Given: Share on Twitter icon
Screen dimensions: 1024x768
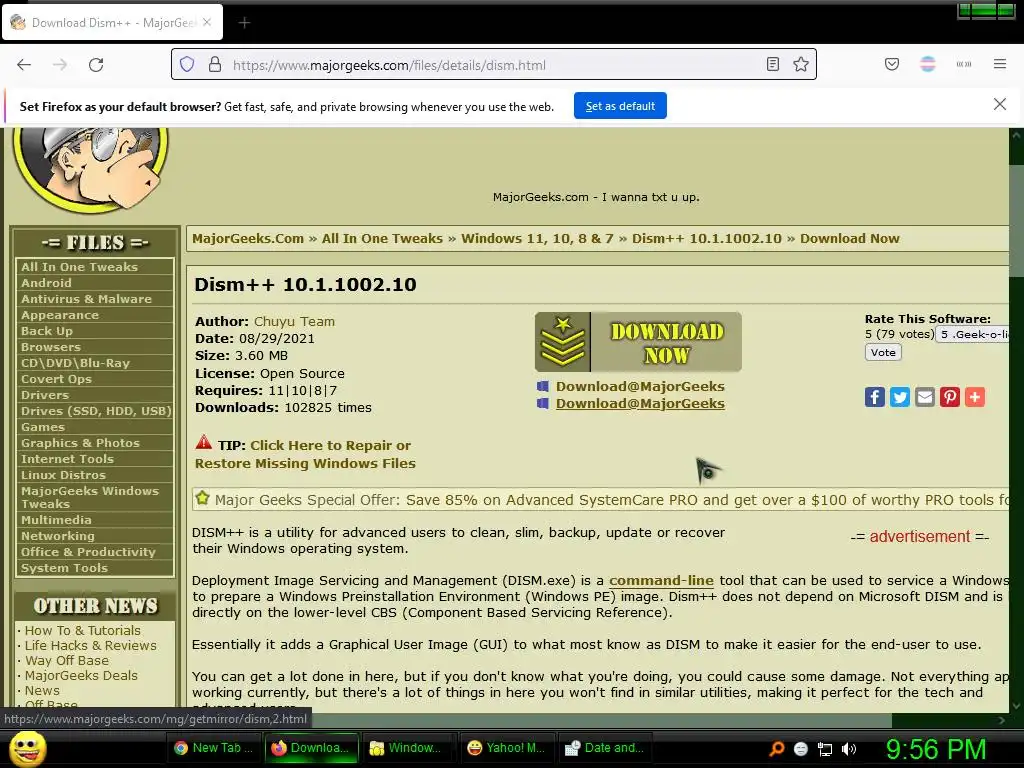Looking at the screenshot, I should 900,397.
